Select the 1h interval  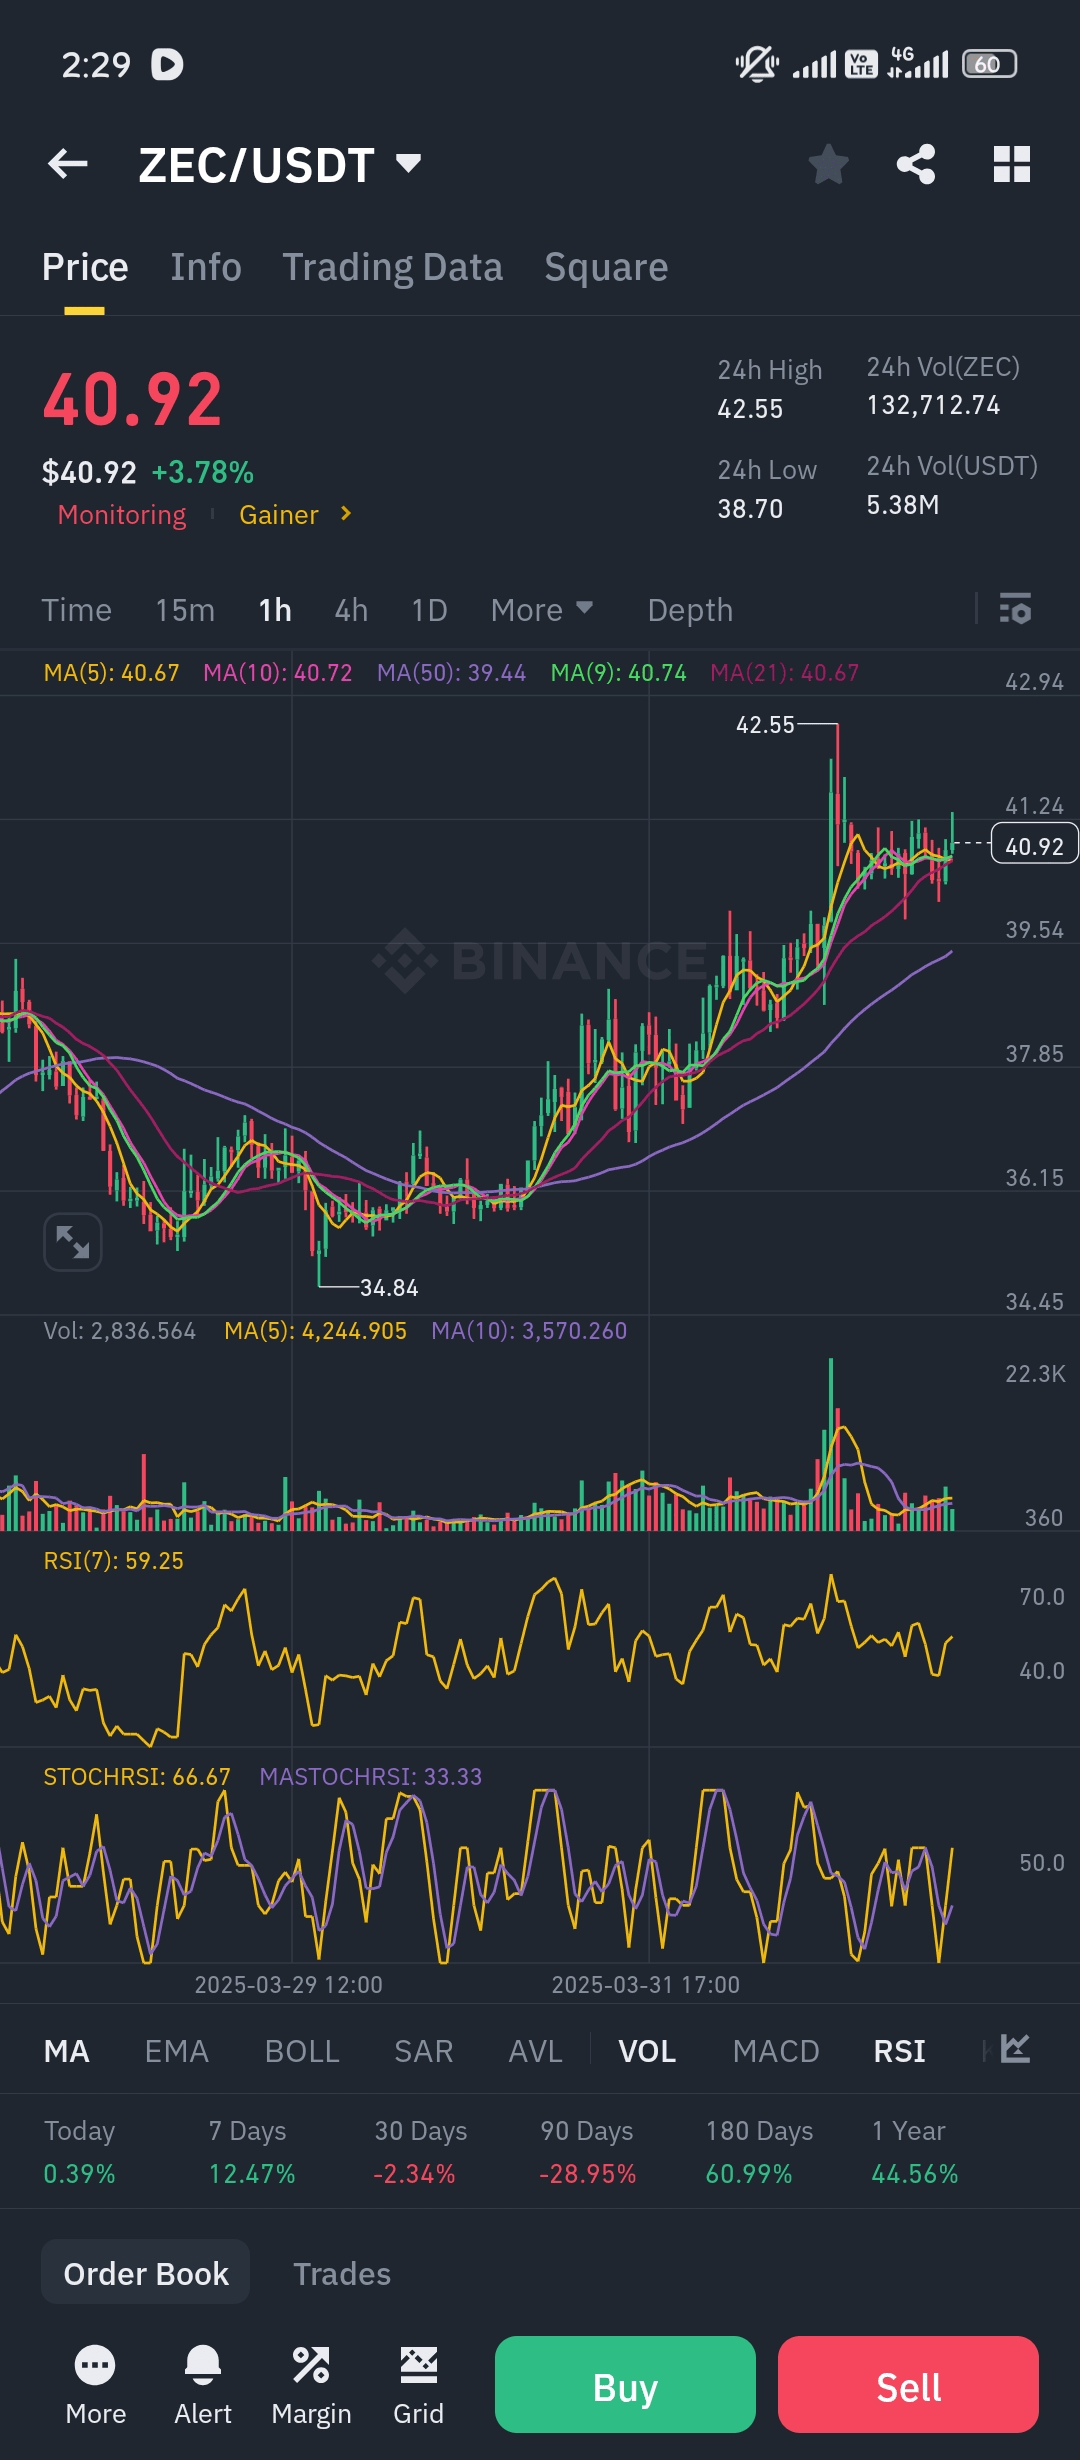[275, 610]
